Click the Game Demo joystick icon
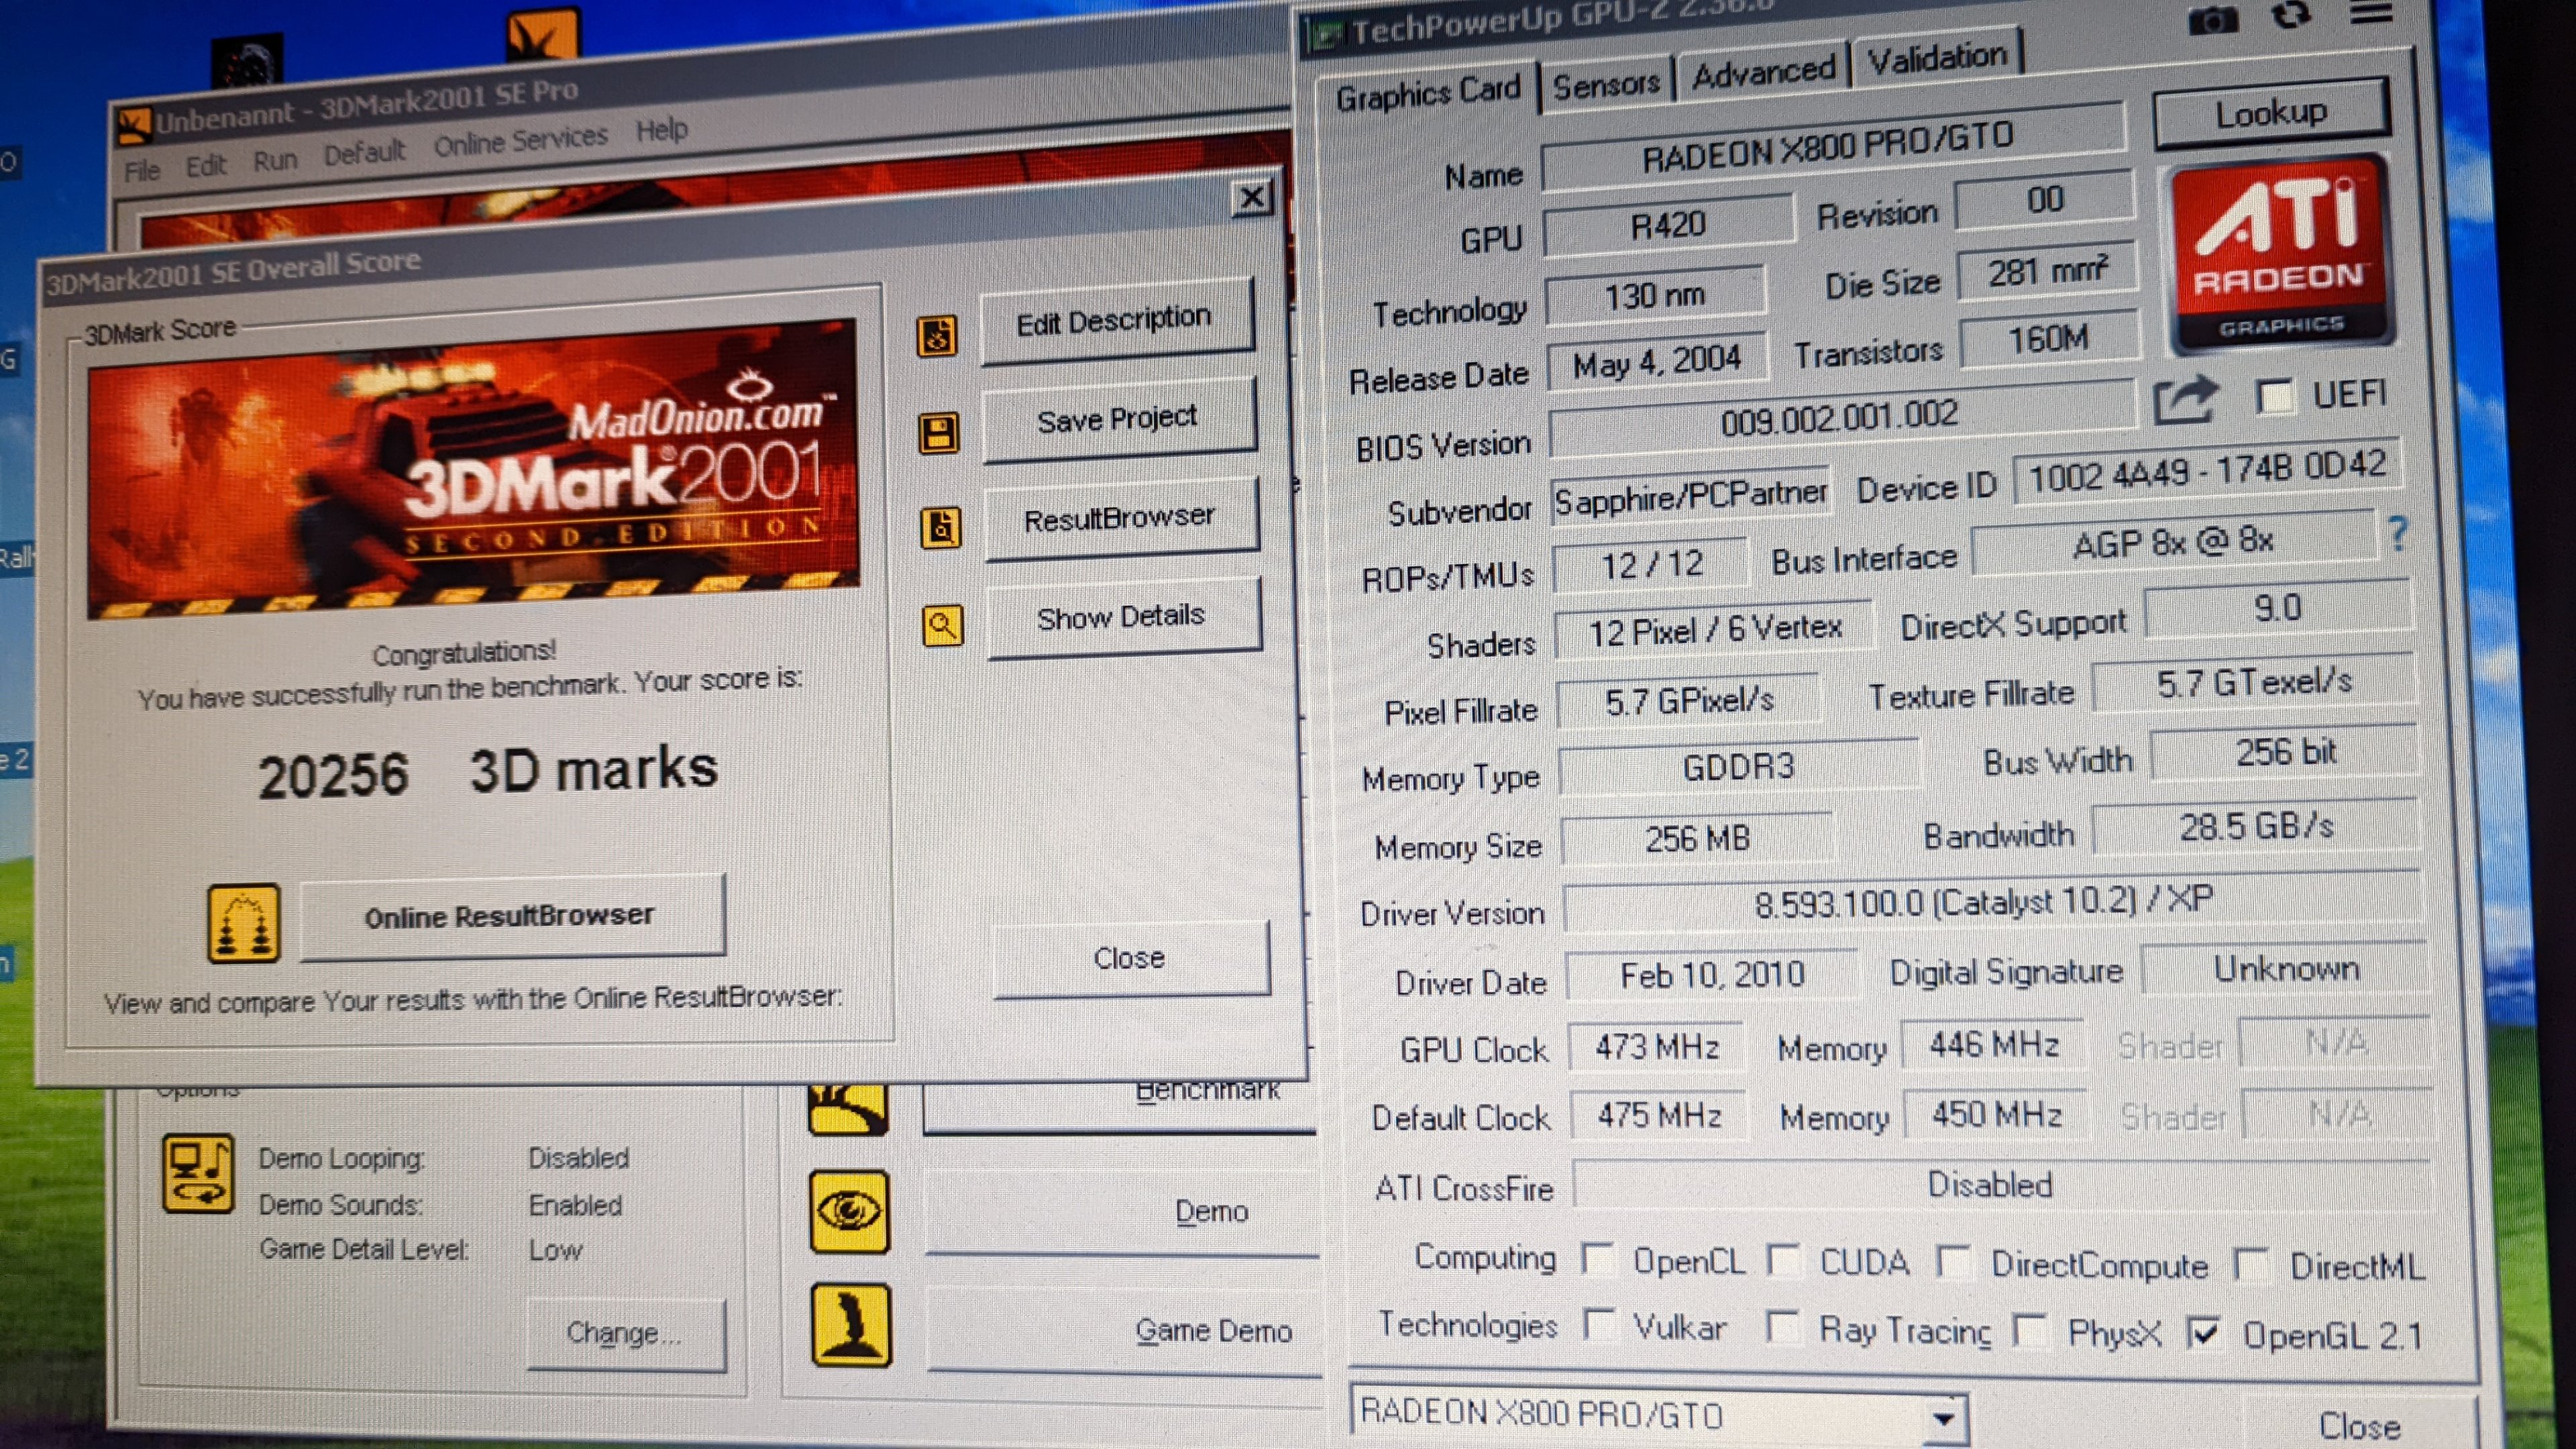This screenshot has height=1449, width=2576. click(x=851, y=1325)
